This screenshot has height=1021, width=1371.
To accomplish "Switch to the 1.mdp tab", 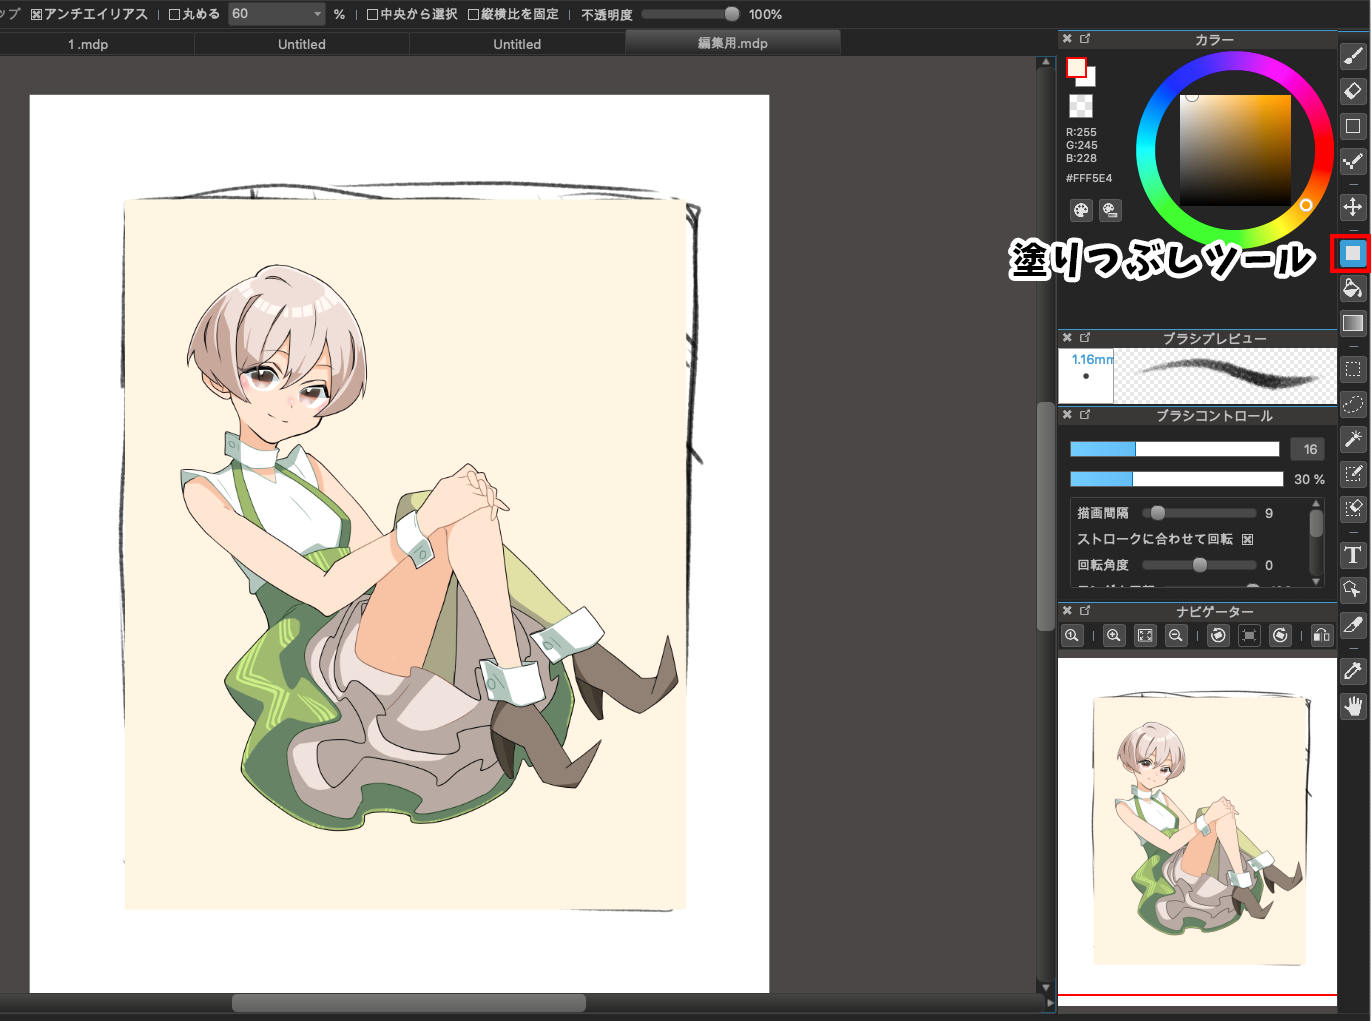I will [88, 44].
